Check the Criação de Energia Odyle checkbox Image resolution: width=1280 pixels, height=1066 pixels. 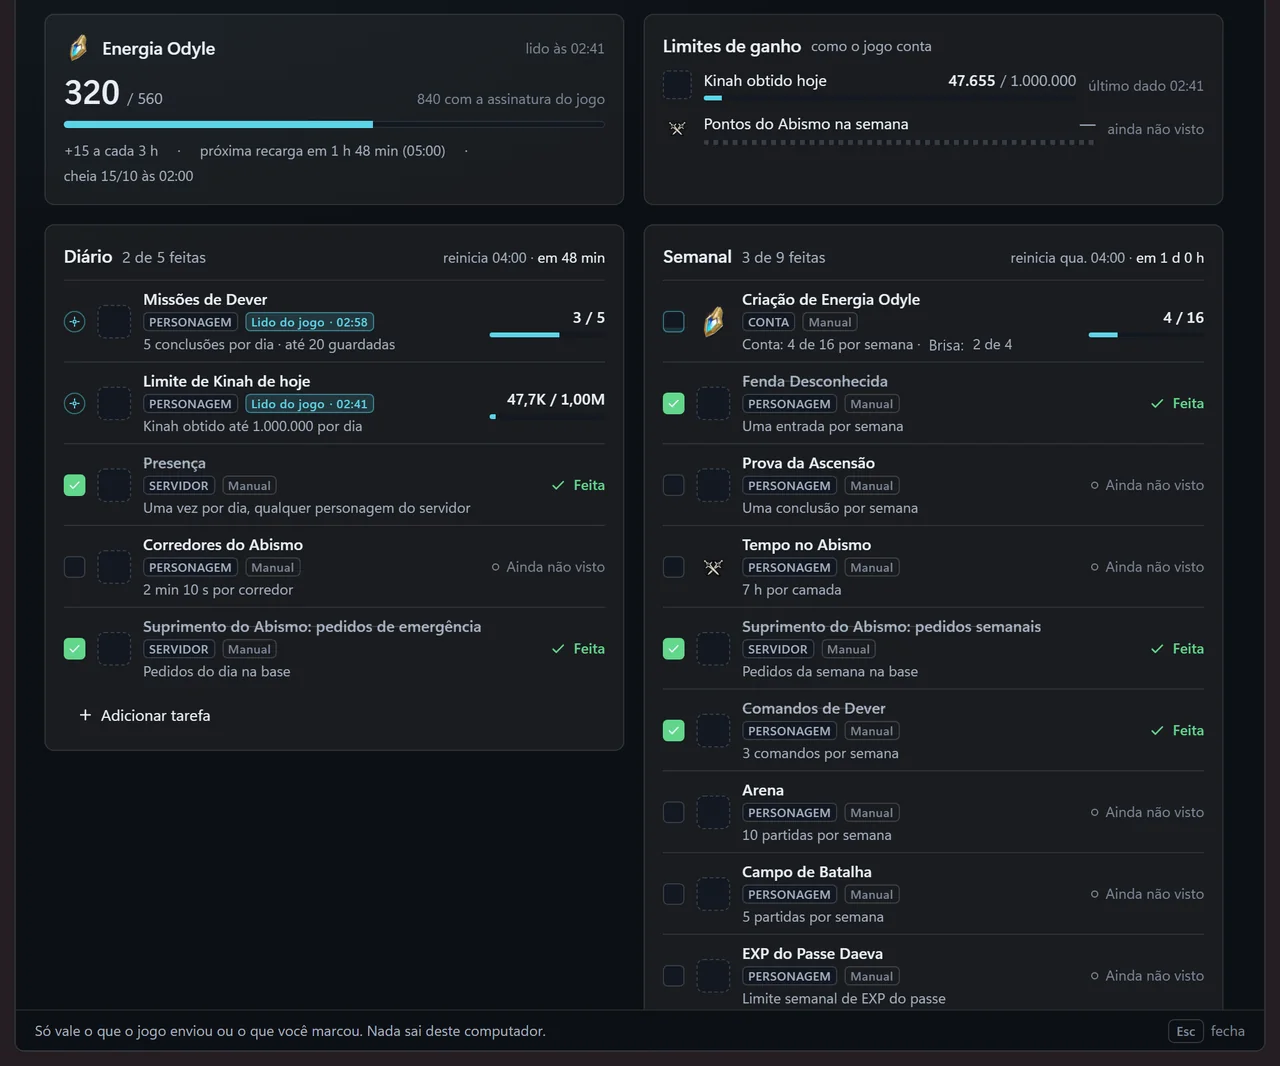point(674,322)
